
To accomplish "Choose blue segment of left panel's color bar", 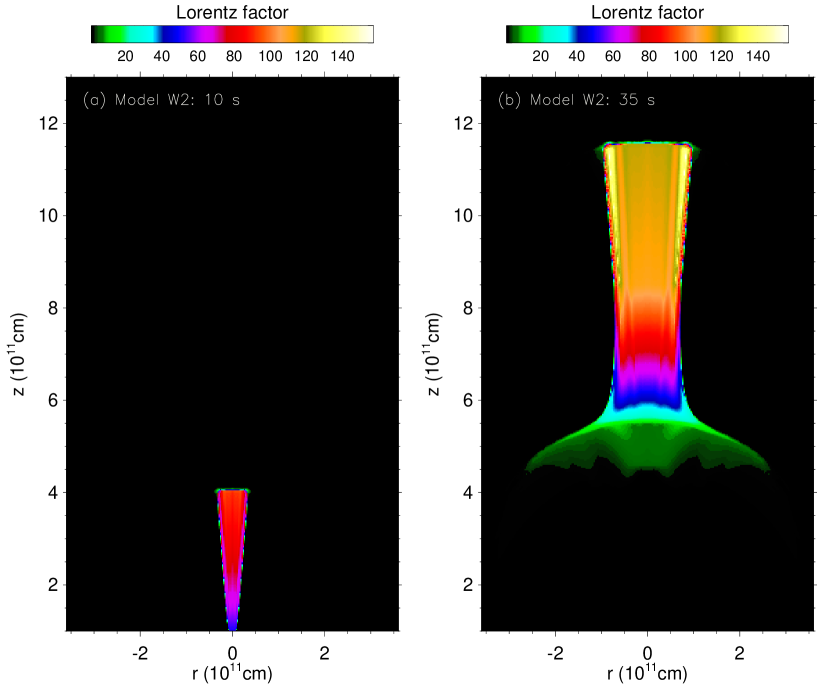I will (178, 34).
